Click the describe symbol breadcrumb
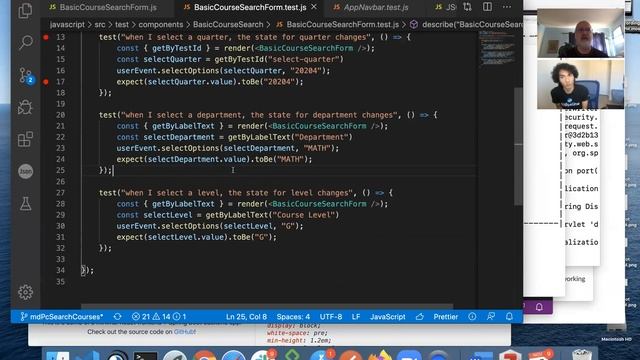The height and width of the screenshot is (360, 640). click(466, 24)
